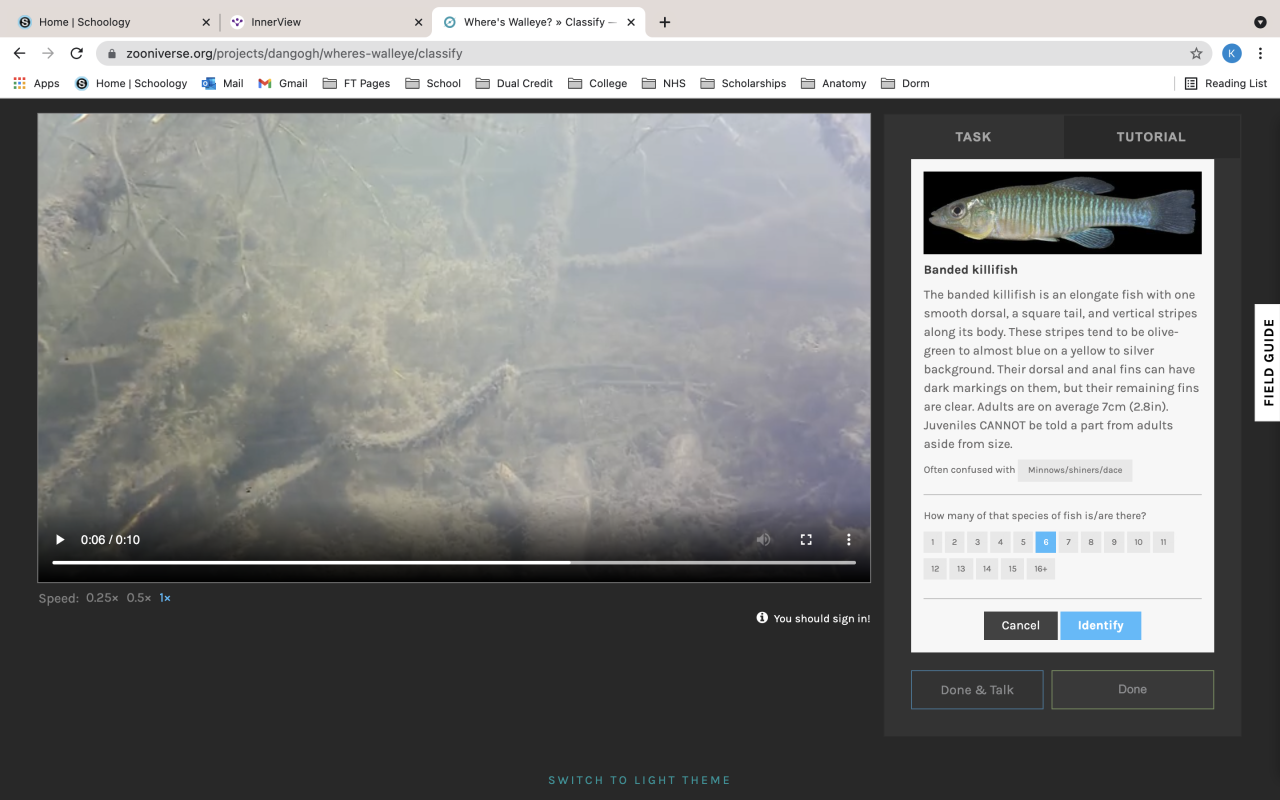
Task: Choose fish count 13
Action: (961, 569)
